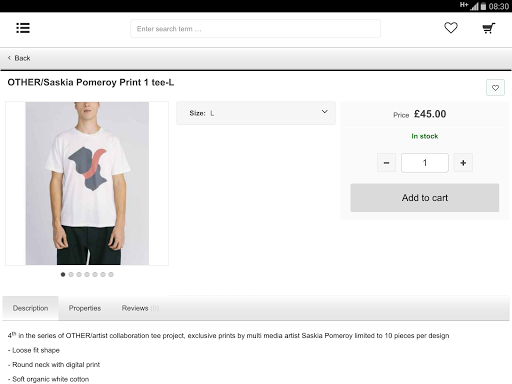This screenshot has height=384, width=512.
Task: Add product to favorites with heart button
Action: pyautogui.click(x=495, y=88)
